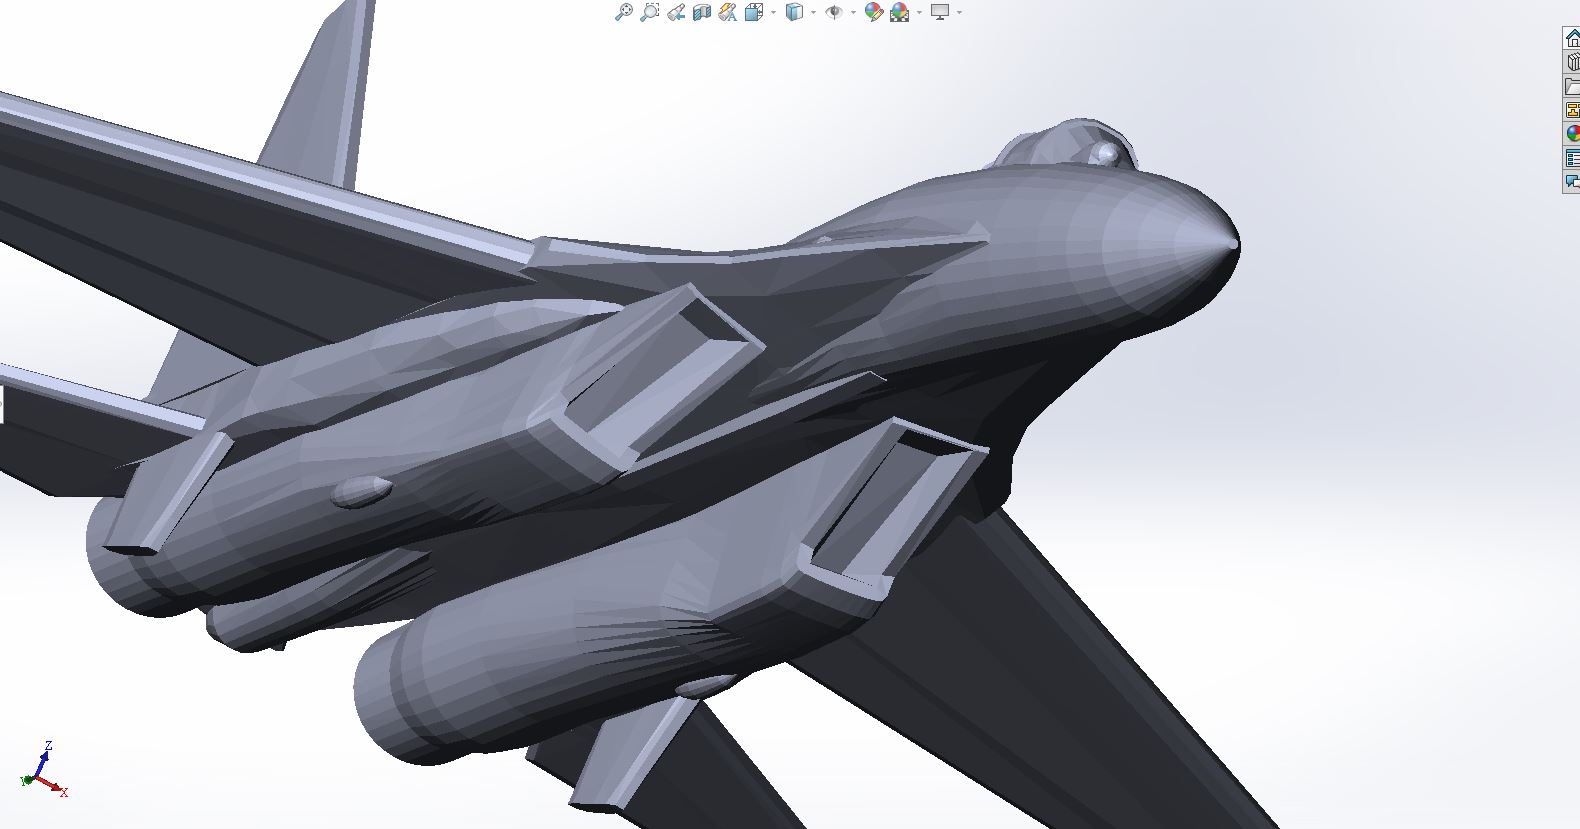Click the View Orientation cube icon
The height and width of the screenshot is (829, 1580).
point(753,12)
